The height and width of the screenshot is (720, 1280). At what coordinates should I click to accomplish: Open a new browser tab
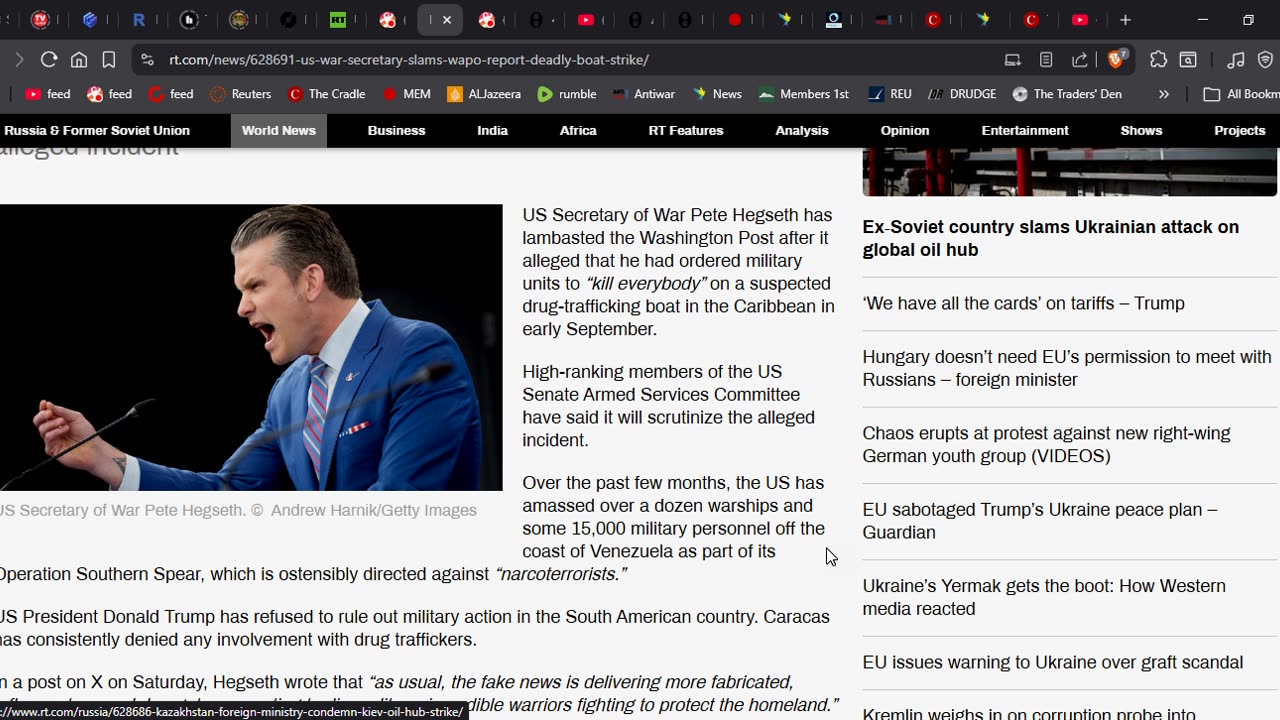[x=1125, y=20]
